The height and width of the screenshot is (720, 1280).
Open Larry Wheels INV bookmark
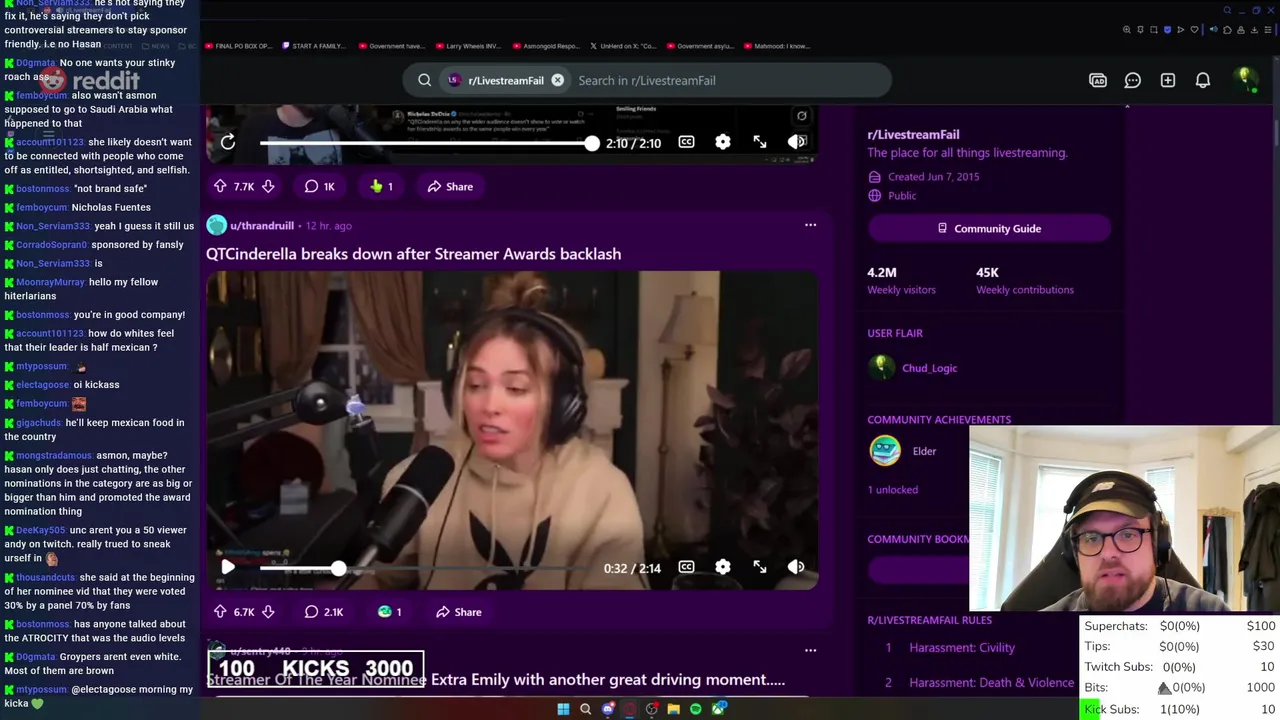pyautogui.click(x=467, y=46)
